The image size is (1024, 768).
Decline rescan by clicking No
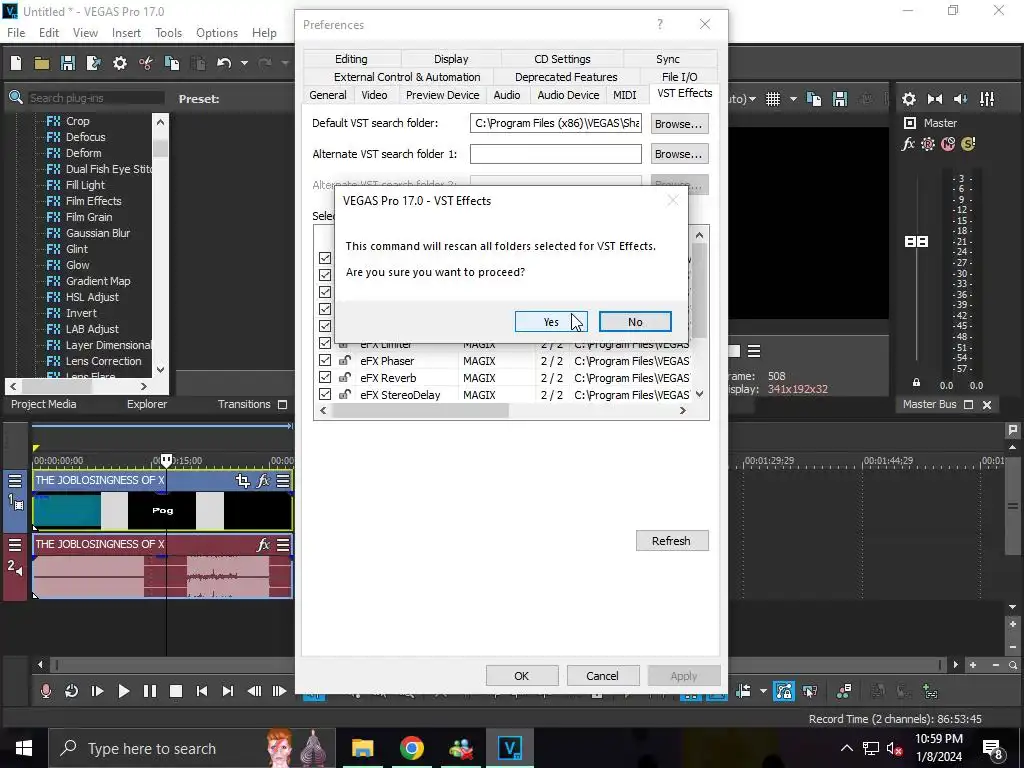(x=635, y=321)
